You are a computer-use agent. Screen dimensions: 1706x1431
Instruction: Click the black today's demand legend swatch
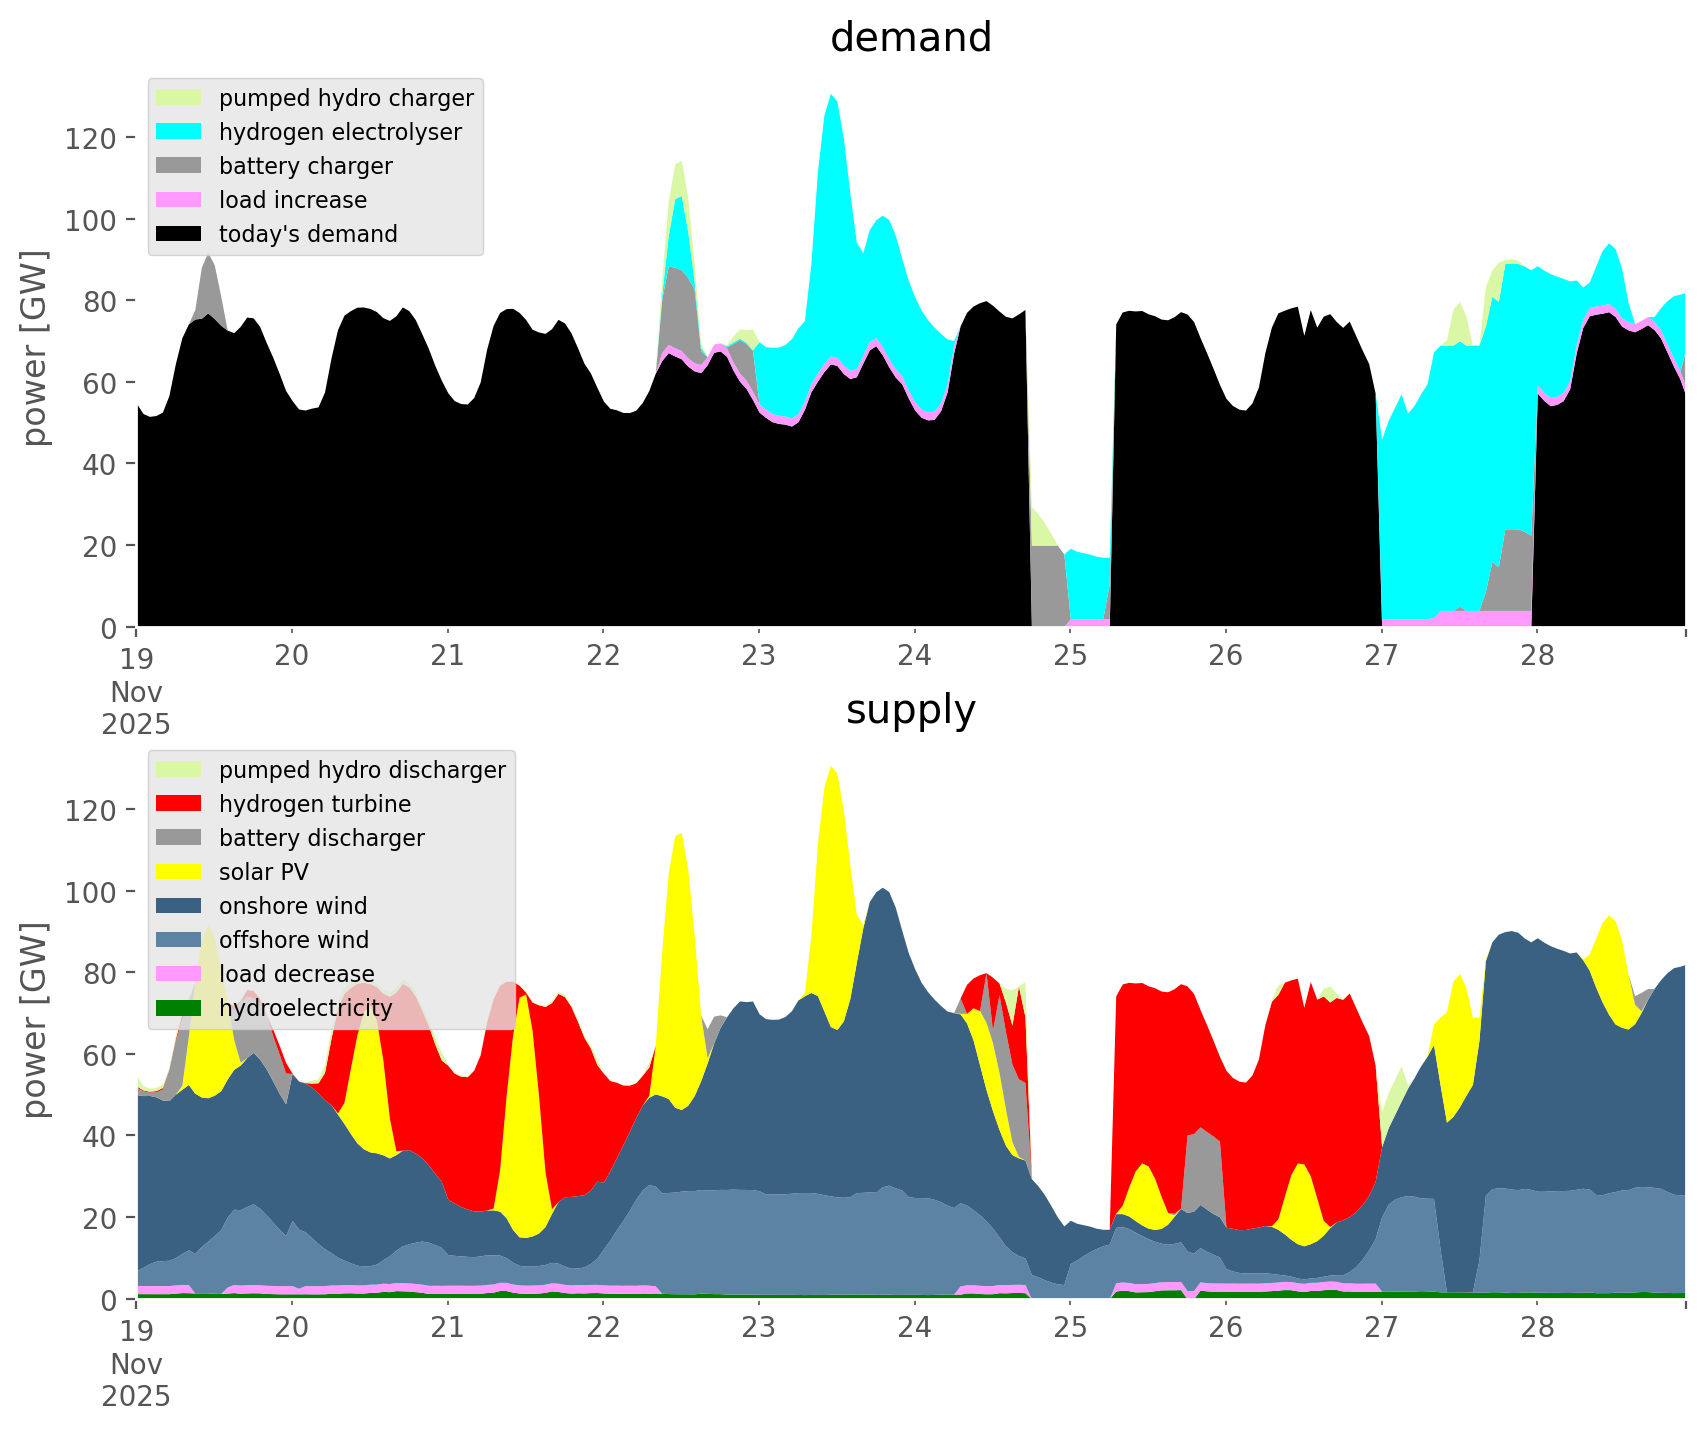point(180,234)
